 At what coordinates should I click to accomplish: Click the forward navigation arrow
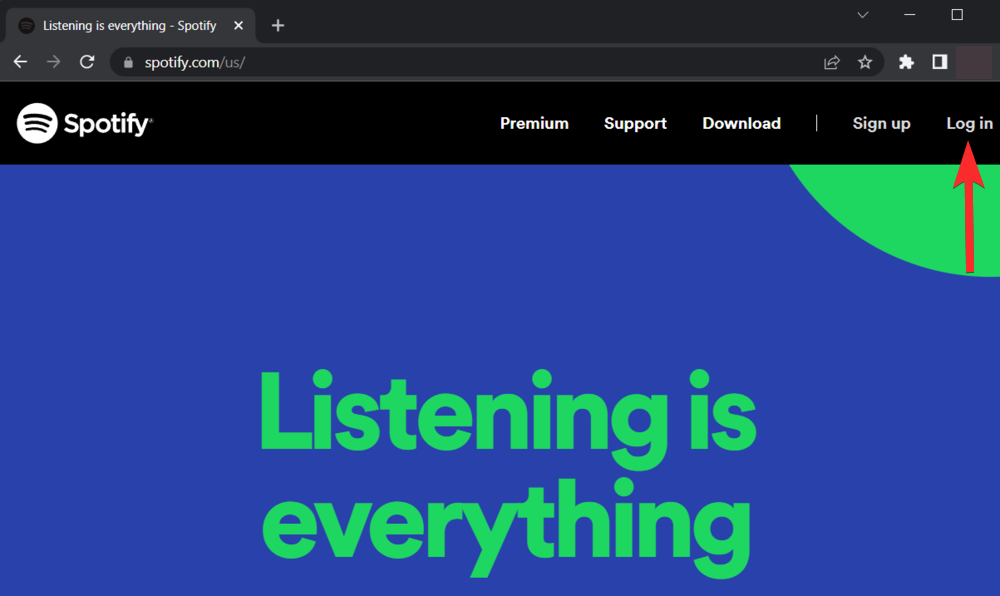(x=53, y=61)
